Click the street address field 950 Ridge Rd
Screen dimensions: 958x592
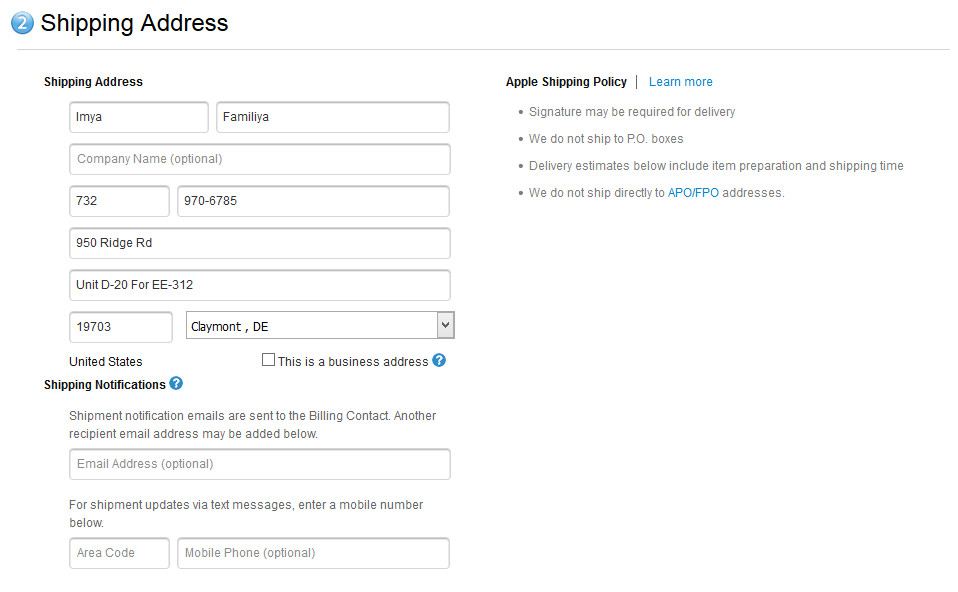(x=259, y=243)
